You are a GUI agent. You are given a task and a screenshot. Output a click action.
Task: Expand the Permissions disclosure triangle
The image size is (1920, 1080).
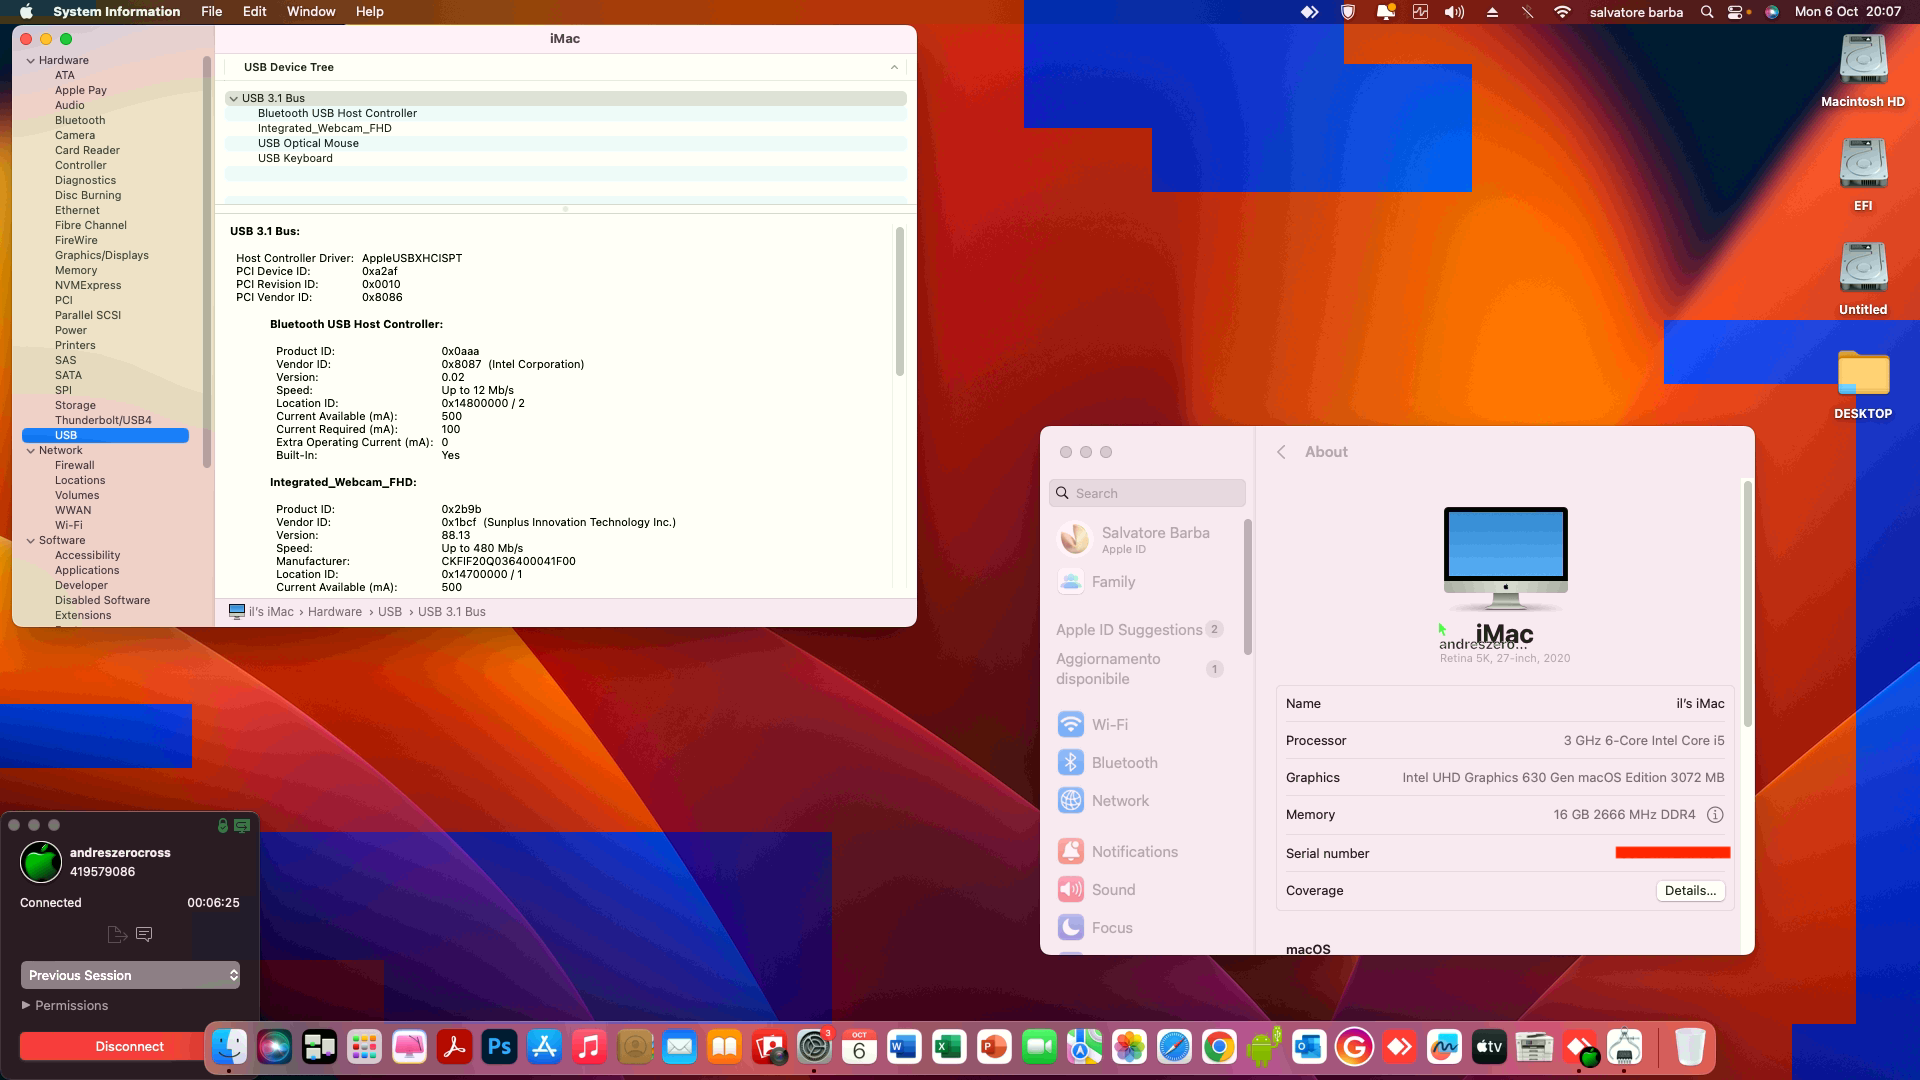(x=26, y=1005)
